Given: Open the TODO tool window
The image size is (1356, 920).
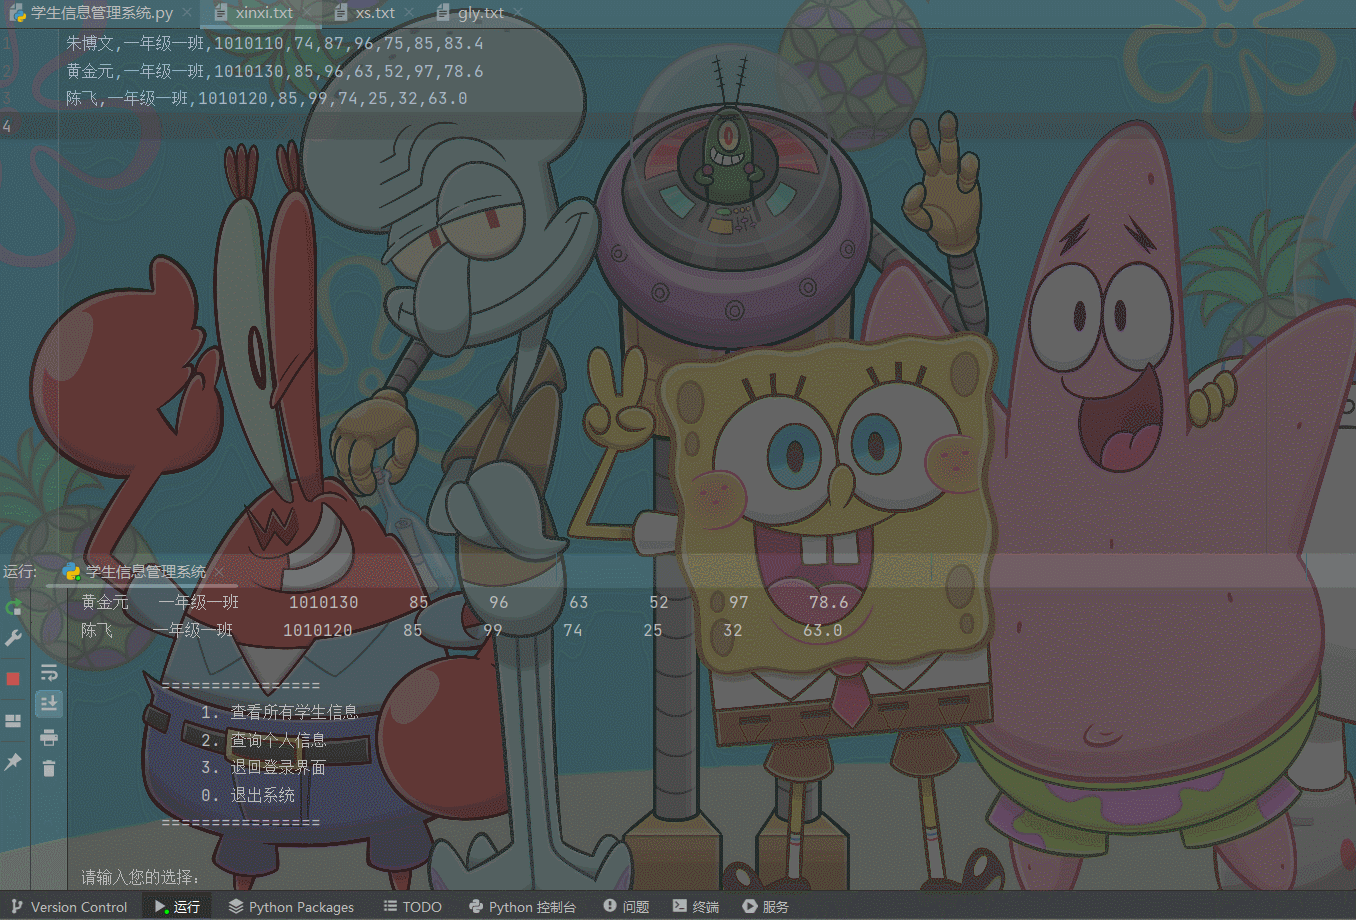Looking at the screenshot, I should (412, 907).
